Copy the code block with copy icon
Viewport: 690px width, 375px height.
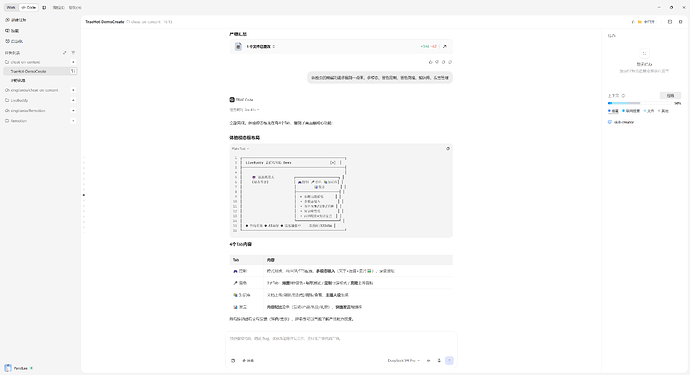pyautogui.click(x=448, y=149)
